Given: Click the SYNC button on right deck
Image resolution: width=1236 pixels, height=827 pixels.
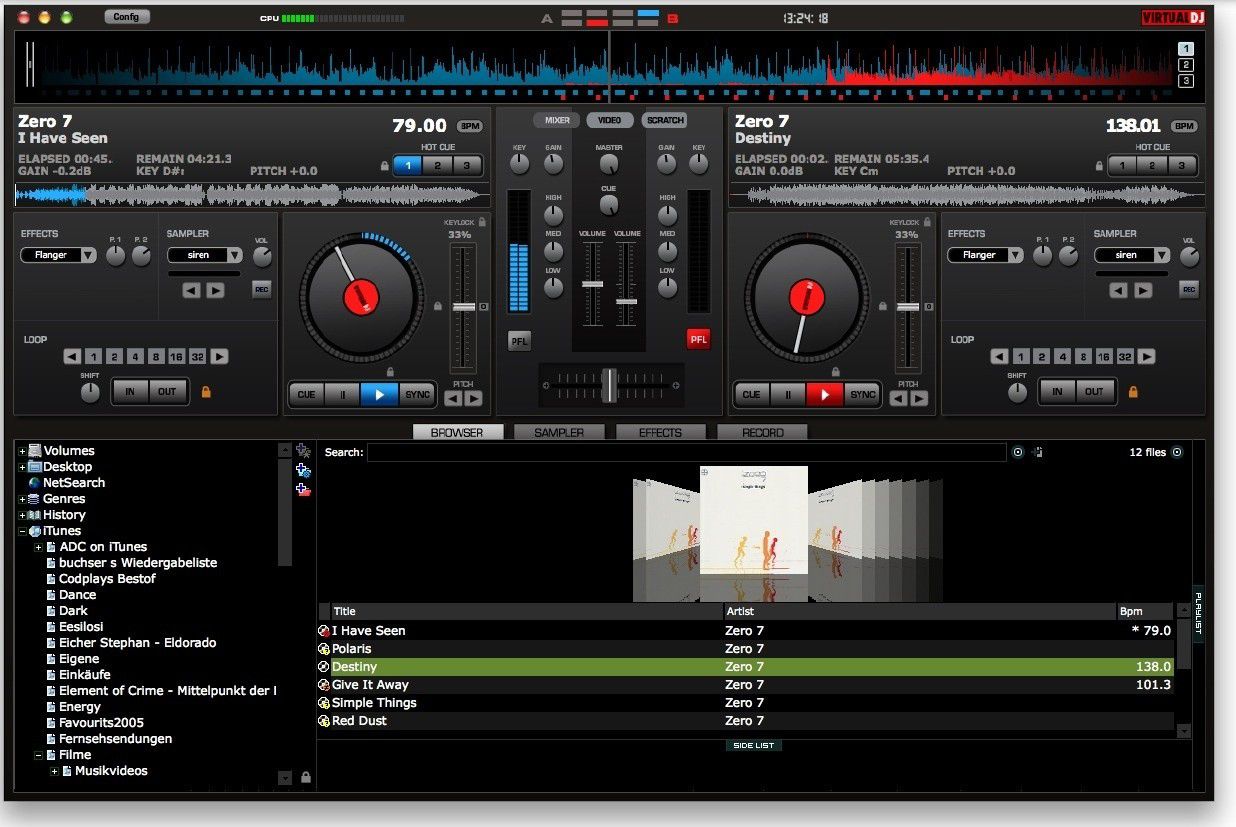Looking at the screenshot, I should [x=862, y=394].
